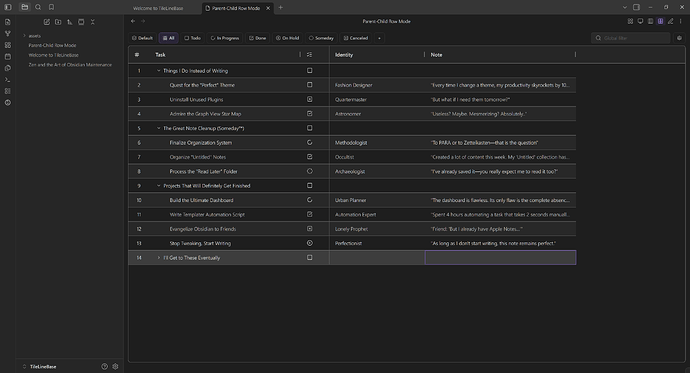
Task: Click the quick switcher file icon in ribbon
Action: click(x=7, y=22)
